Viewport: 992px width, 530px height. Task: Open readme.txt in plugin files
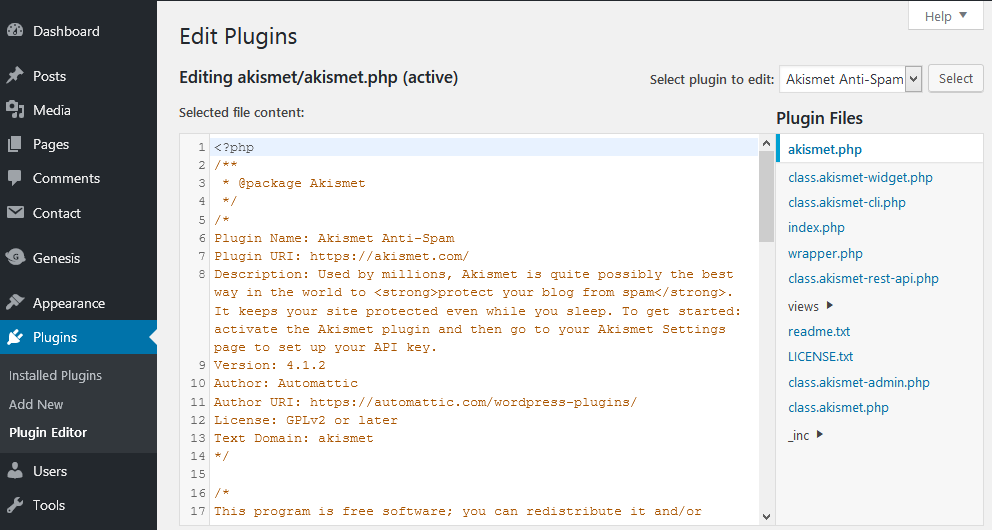[819, 331]
